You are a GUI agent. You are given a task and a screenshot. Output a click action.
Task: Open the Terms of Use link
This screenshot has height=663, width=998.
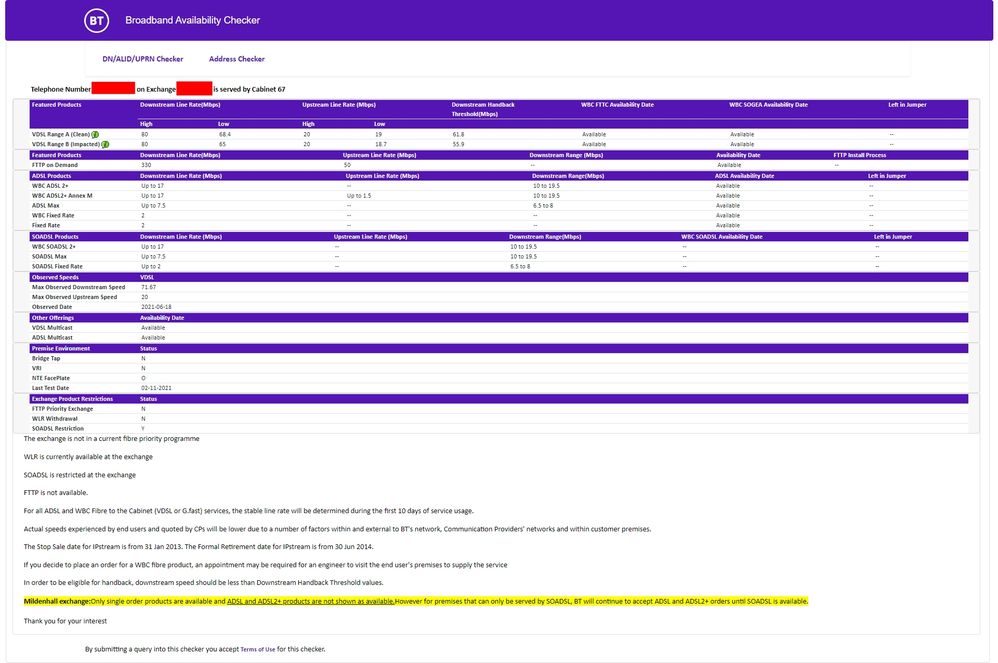(x=259, y=649)
